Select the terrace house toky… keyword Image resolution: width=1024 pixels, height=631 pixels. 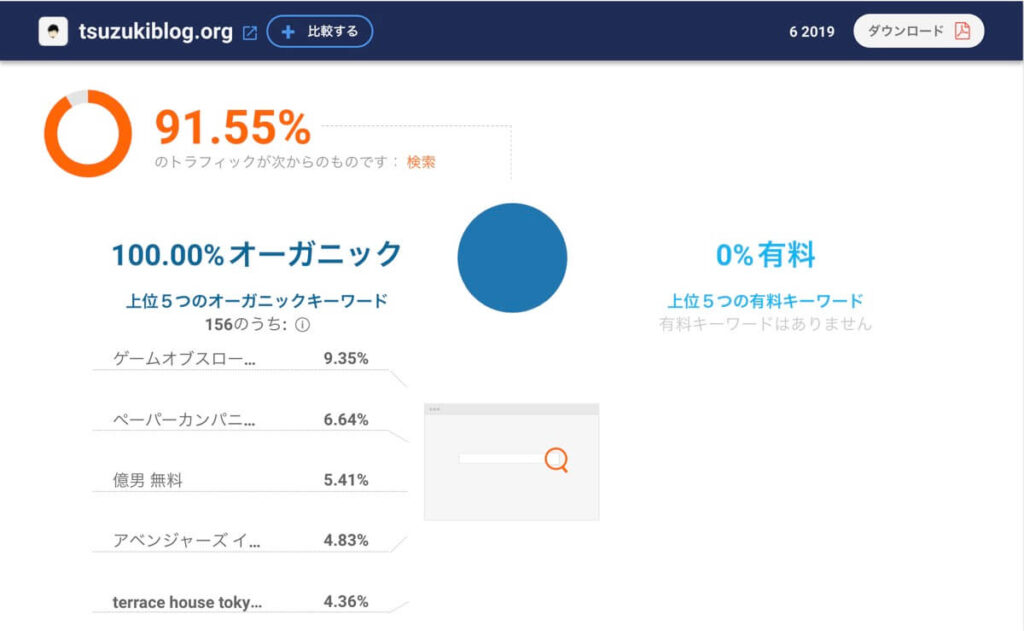tap(187, 602)
